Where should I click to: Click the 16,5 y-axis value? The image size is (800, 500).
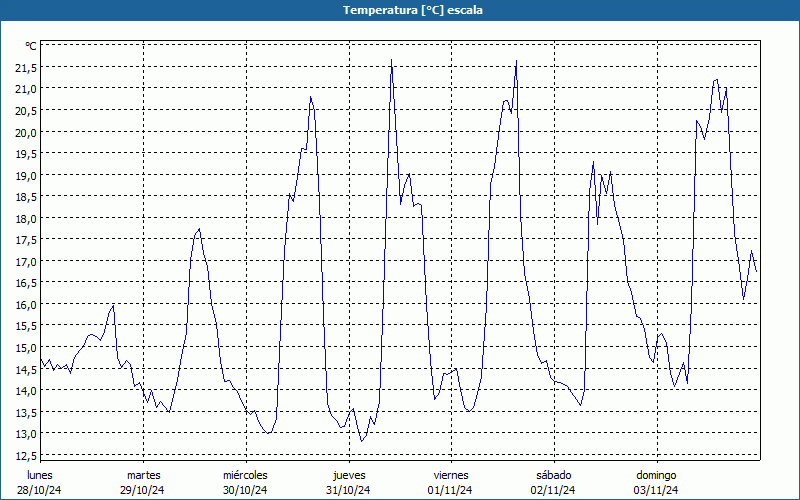coord(26,283)
